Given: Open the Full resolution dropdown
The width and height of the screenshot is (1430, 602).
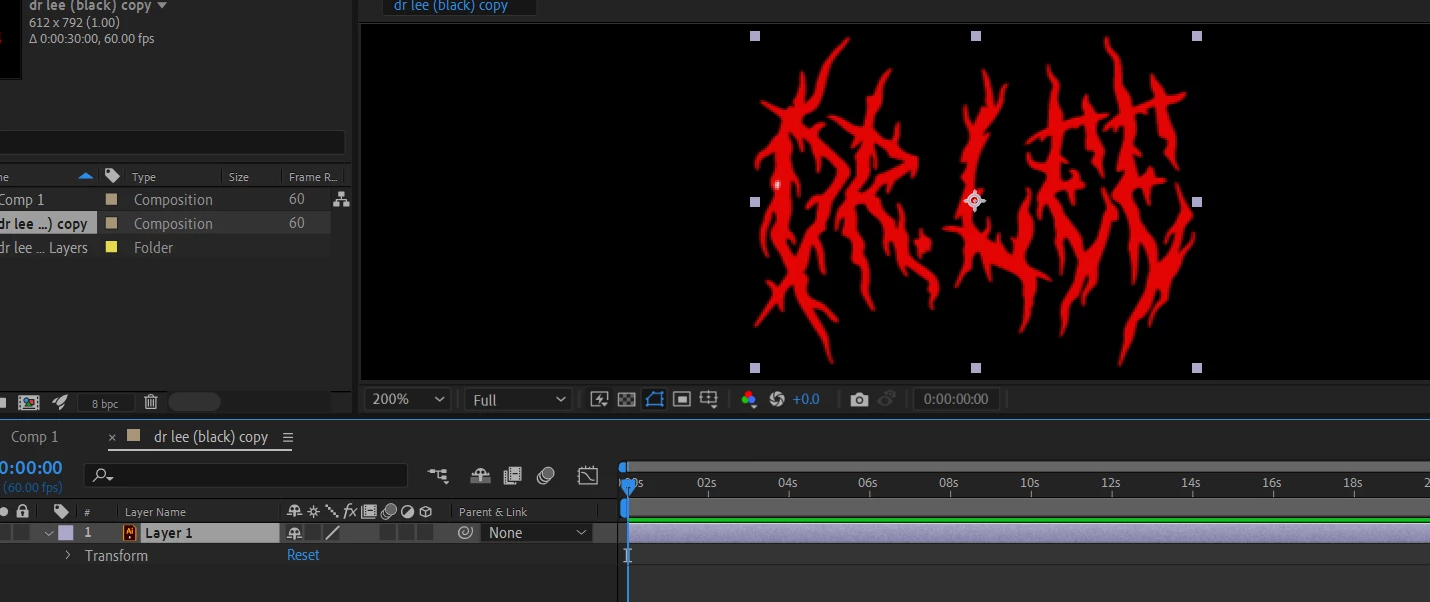Looking at the screenshot, I should click(518, 399).
